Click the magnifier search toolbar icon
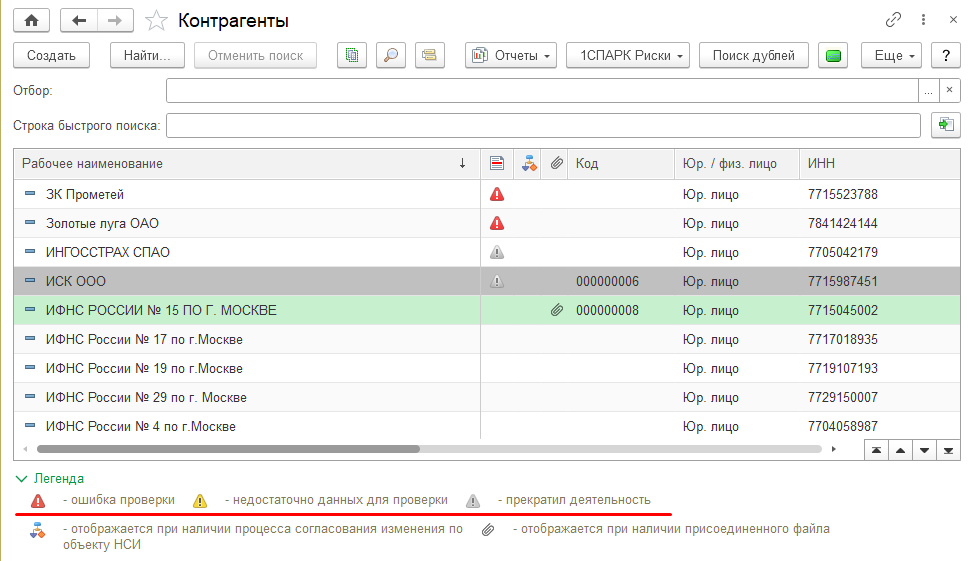The image size is (979, 561). [391, 56]
